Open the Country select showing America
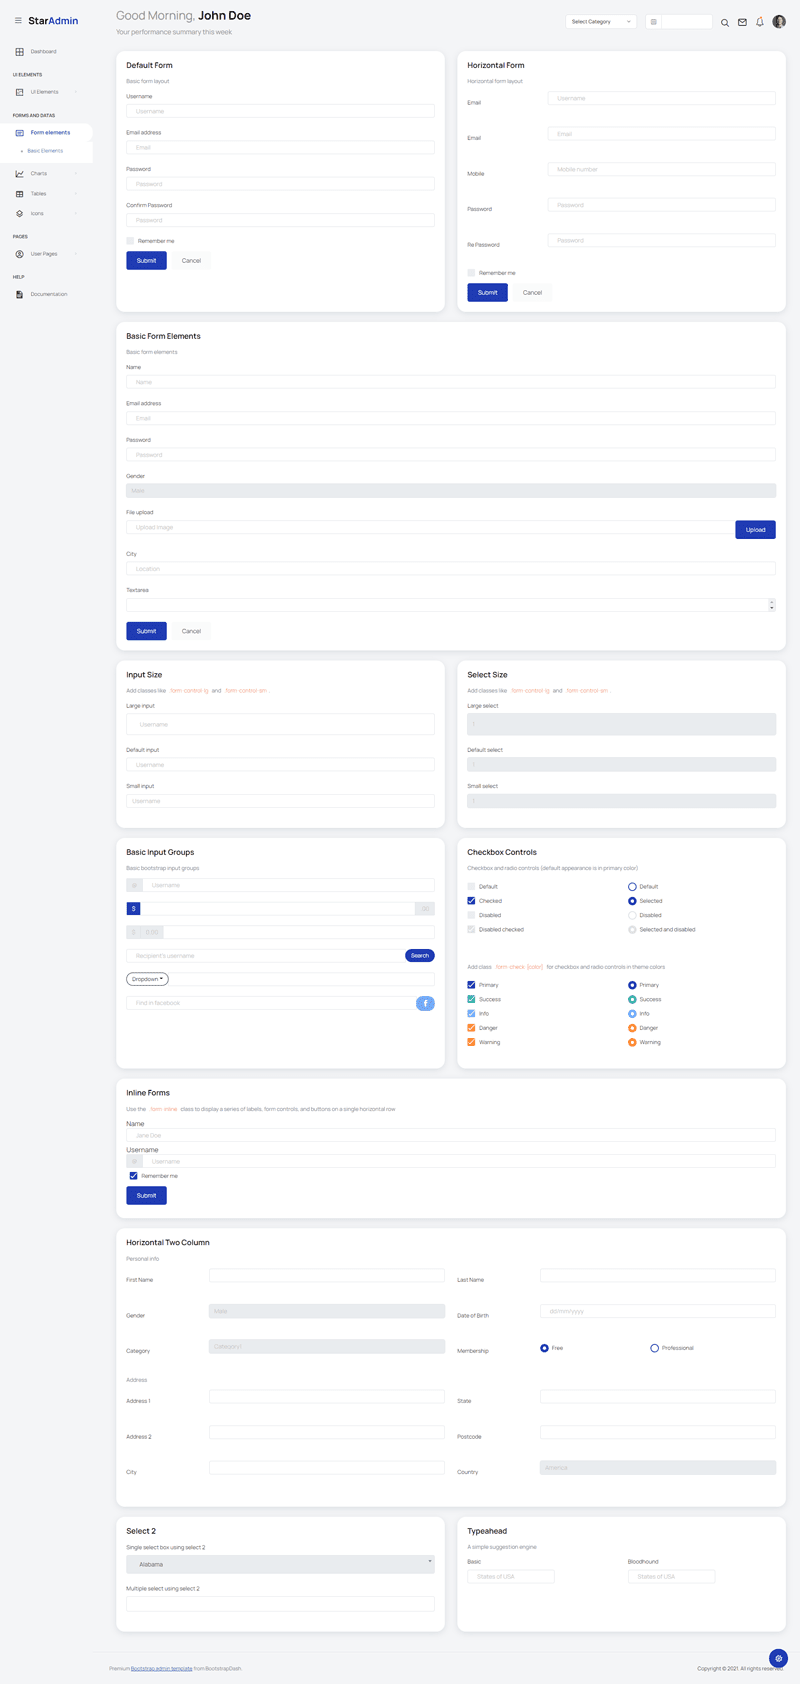 point(658,1468)
